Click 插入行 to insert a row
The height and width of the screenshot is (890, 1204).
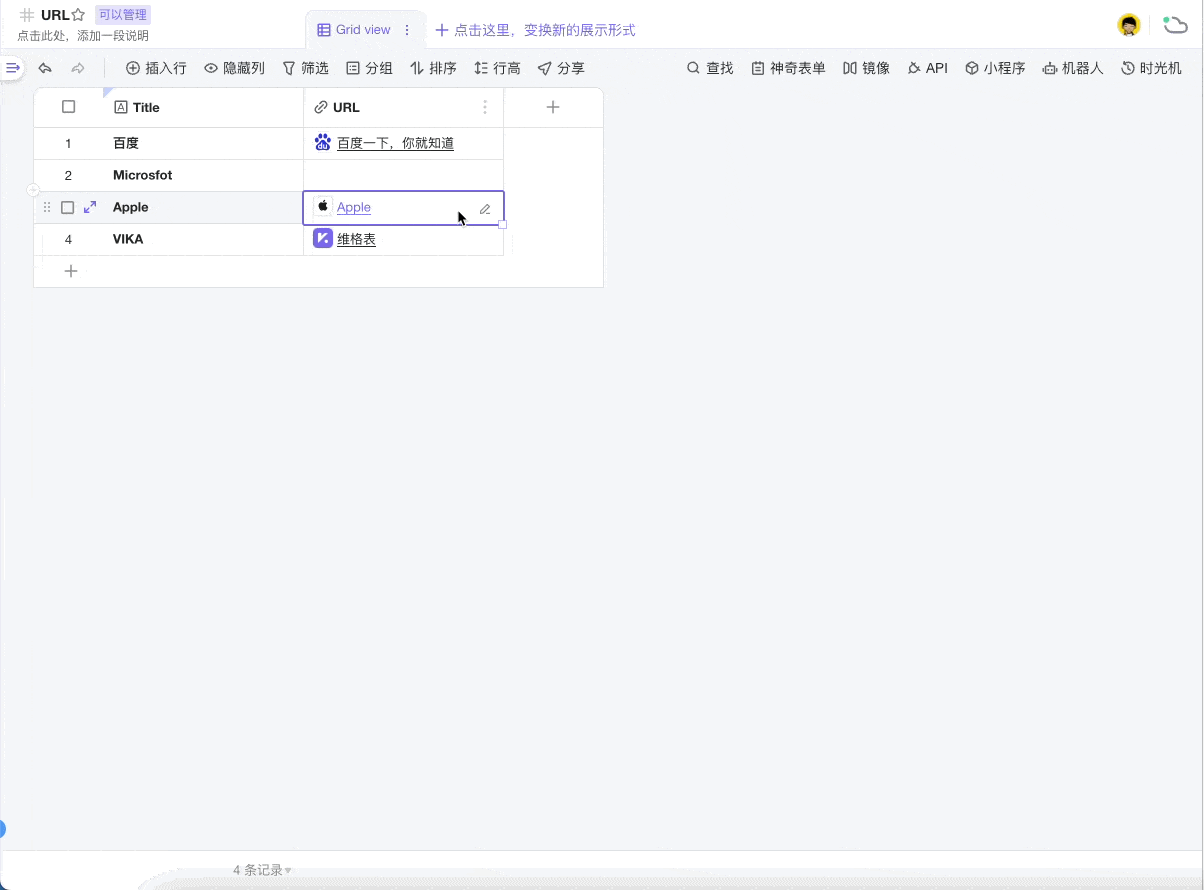(156, 68)
